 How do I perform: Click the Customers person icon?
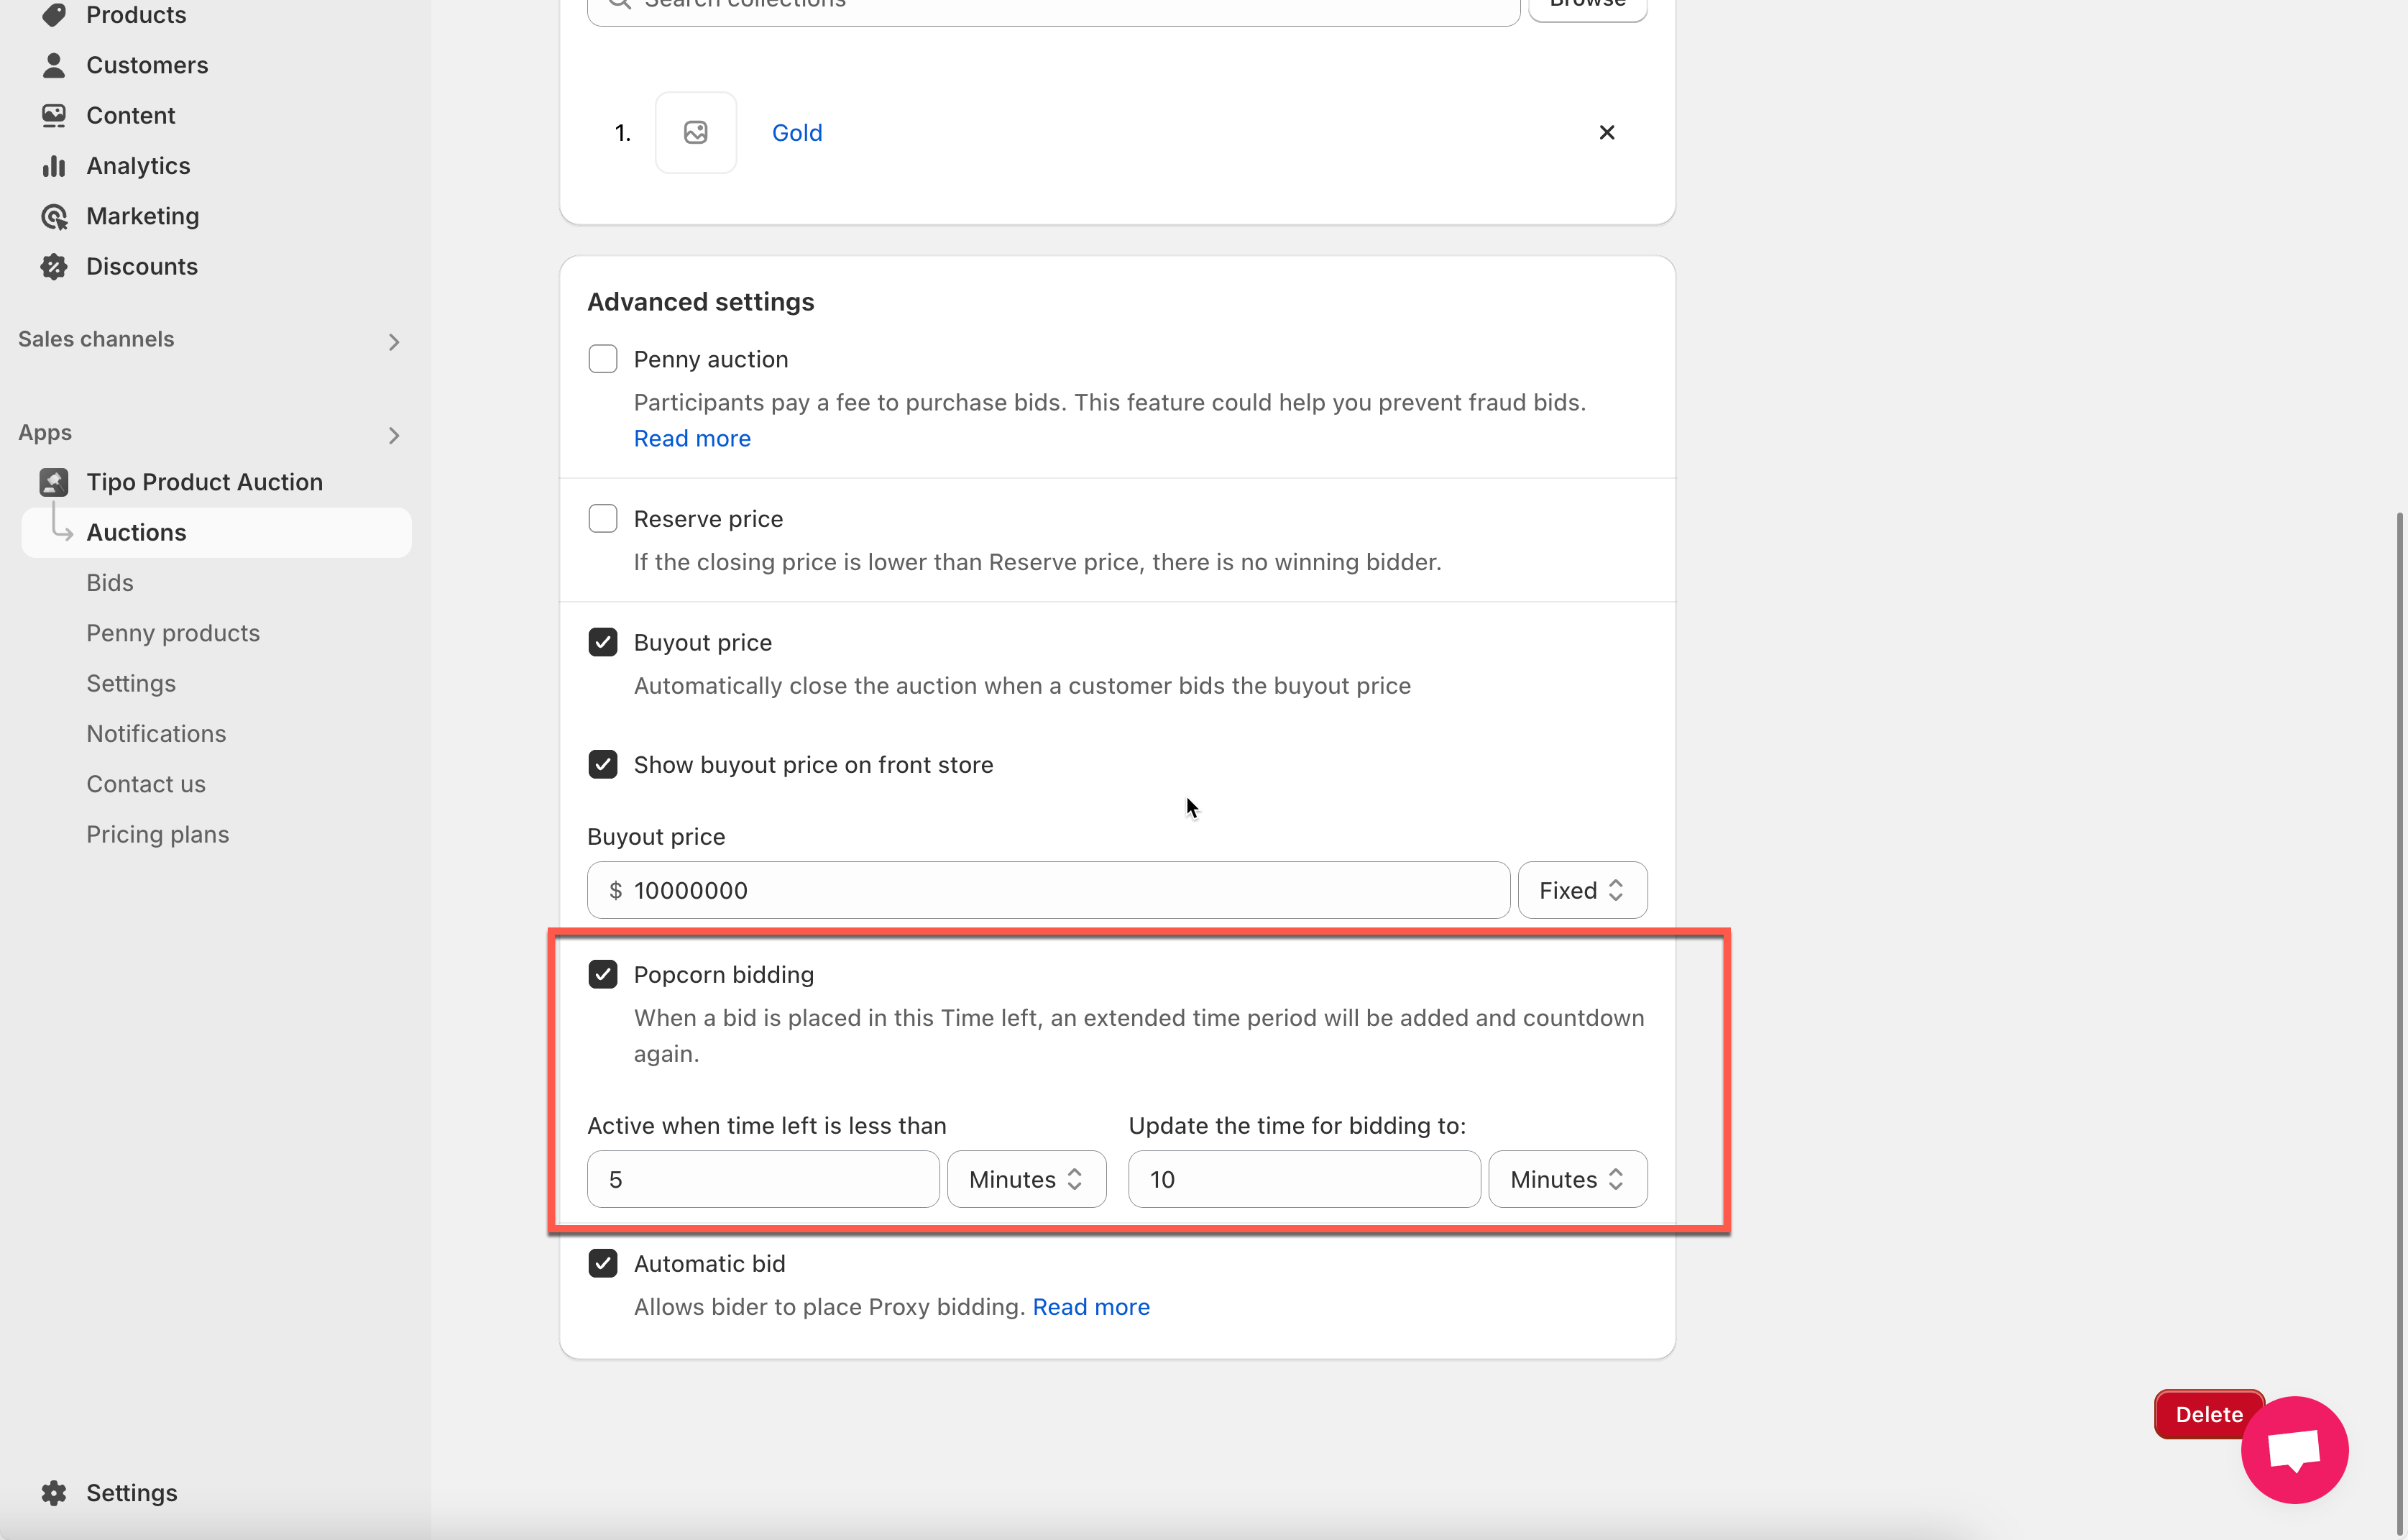point(54,65)
